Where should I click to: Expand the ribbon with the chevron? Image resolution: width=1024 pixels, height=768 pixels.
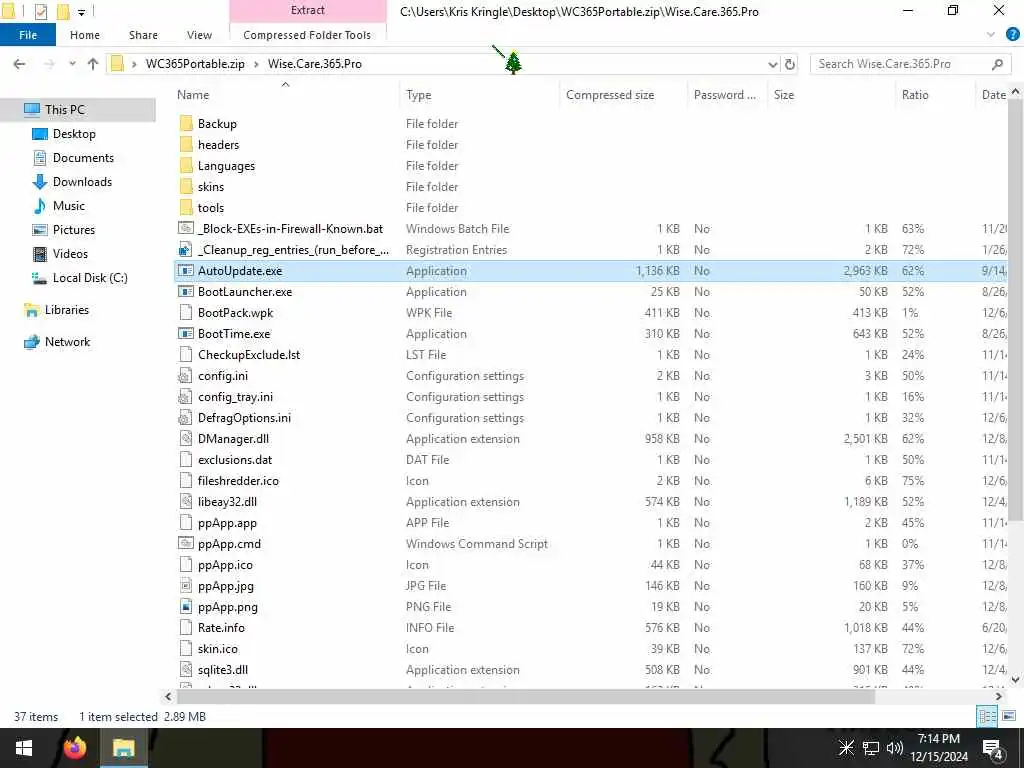pos(991,35)
